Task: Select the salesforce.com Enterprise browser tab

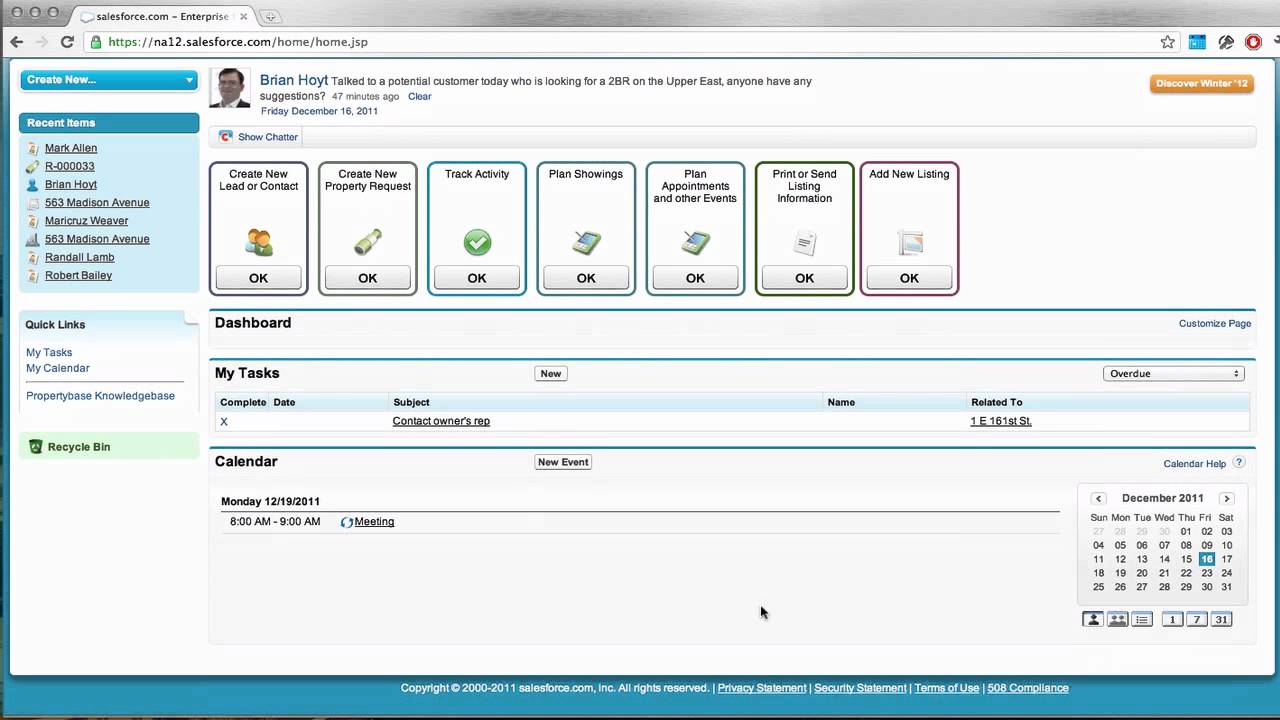Action: pos(165,16)
